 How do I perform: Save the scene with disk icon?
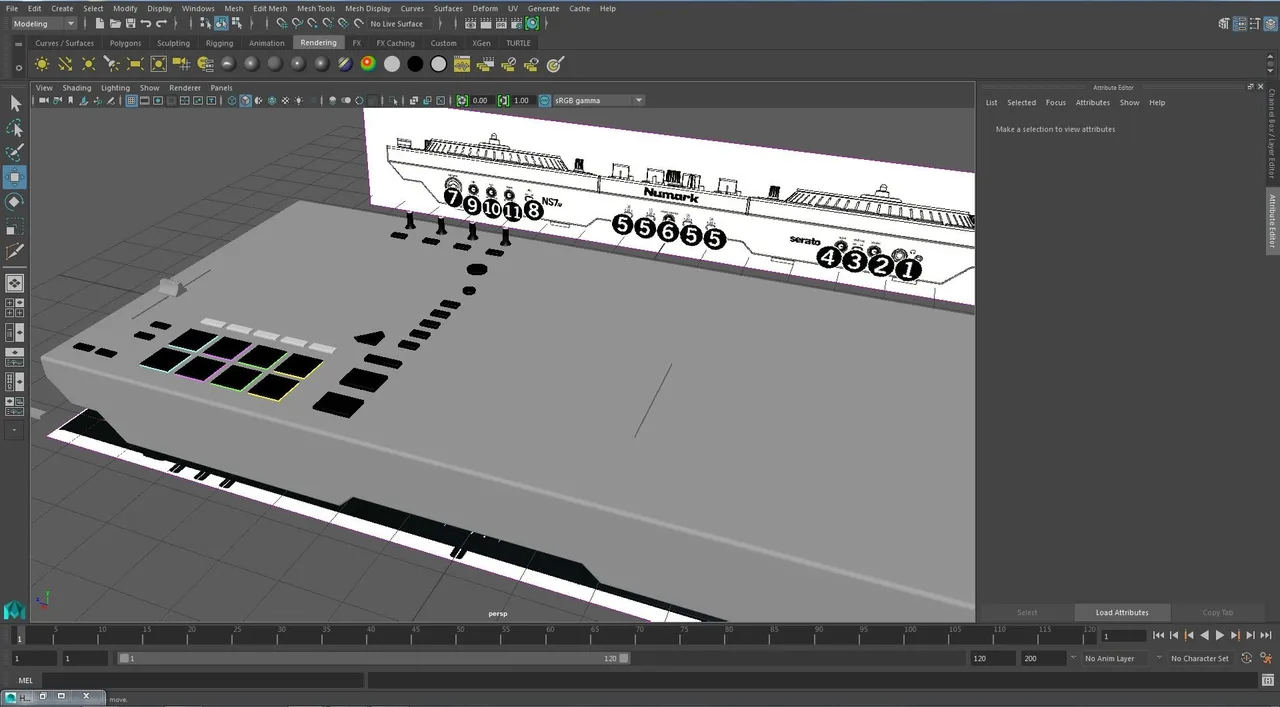click(131, 23)
